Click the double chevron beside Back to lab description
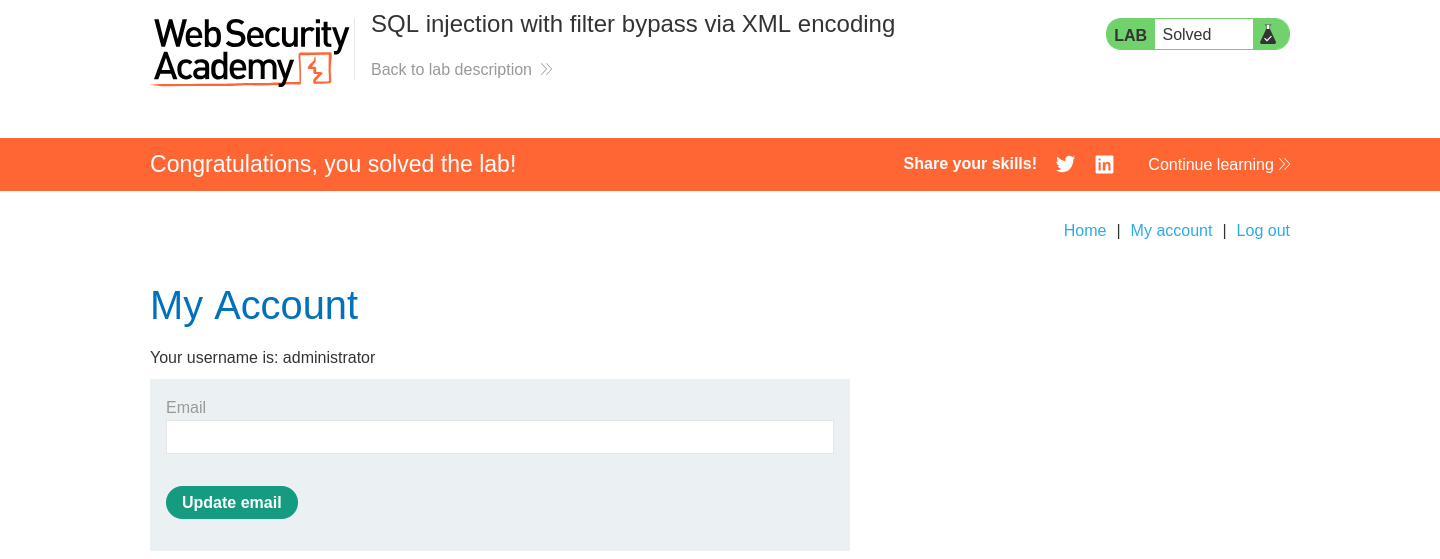This screenshot has width=1440, height=559. (x=546, y=69)
